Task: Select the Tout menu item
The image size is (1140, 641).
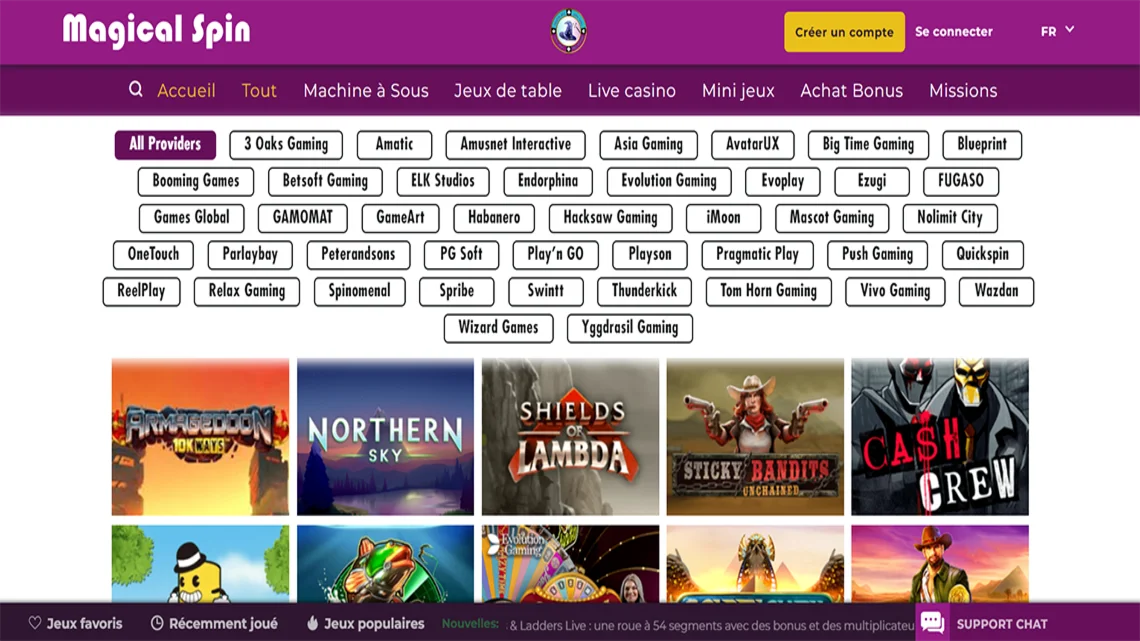Action: (259, 90)
